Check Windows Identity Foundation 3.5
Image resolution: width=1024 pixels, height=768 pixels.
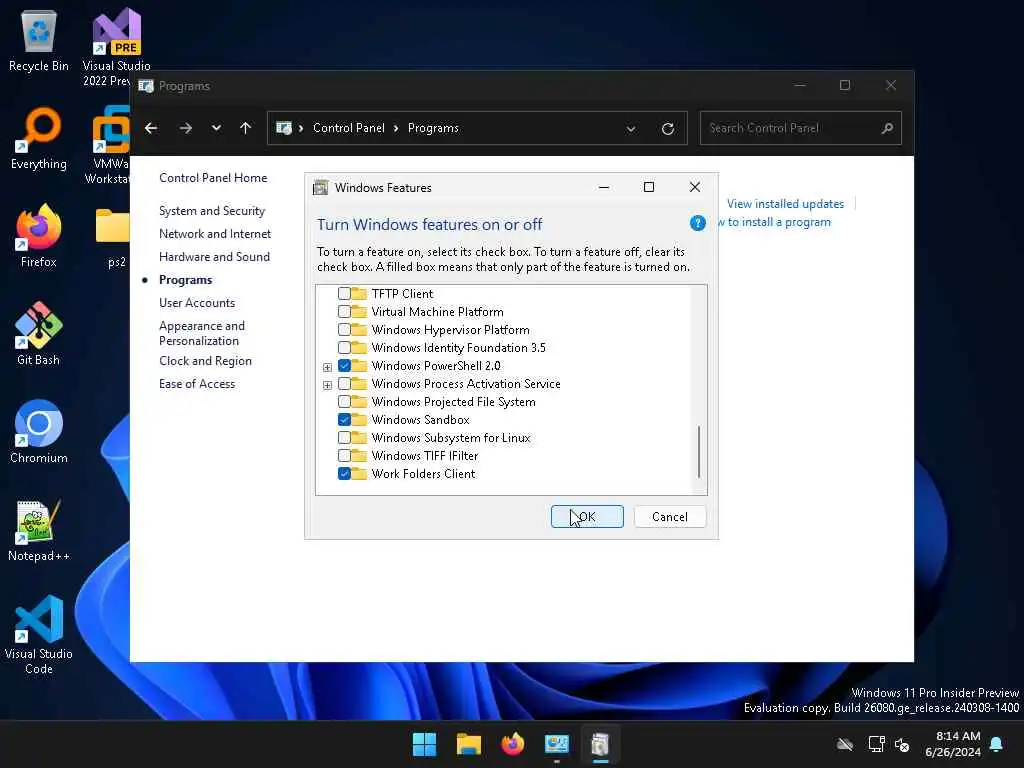(344, 347)
